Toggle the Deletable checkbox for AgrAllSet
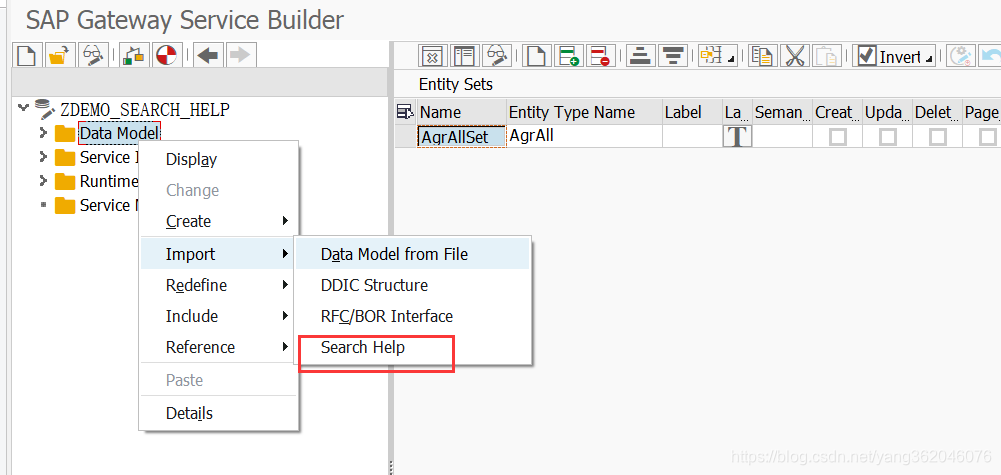 tap(937, 137)
